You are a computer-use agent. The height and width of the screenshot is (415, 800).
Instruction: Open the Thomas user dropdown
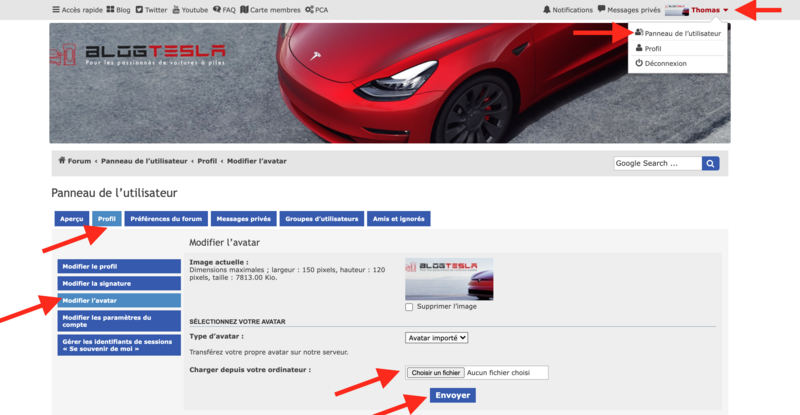coord(710,10)
